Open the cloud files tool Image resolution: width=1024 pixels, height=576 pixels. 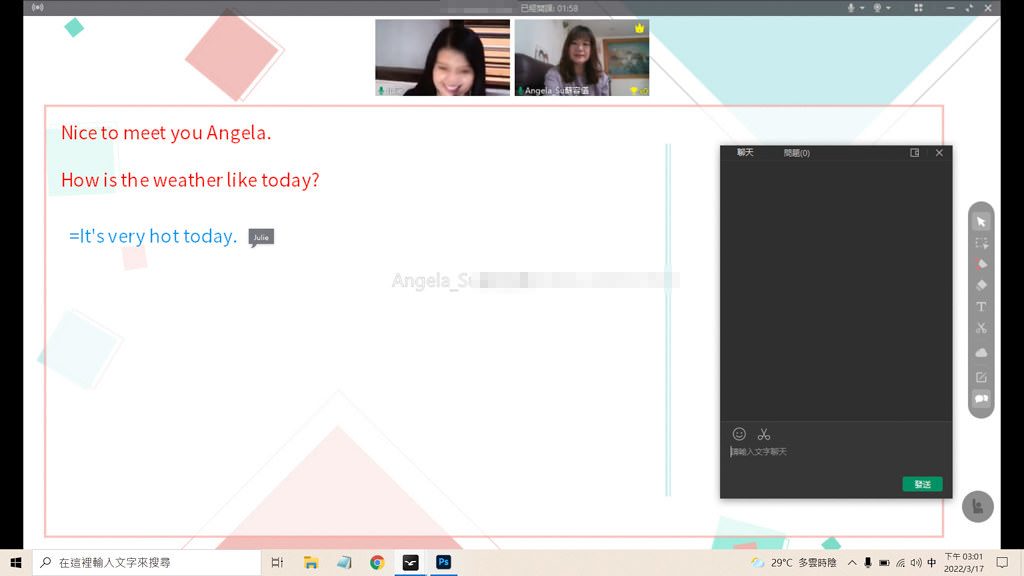(981, 353)
